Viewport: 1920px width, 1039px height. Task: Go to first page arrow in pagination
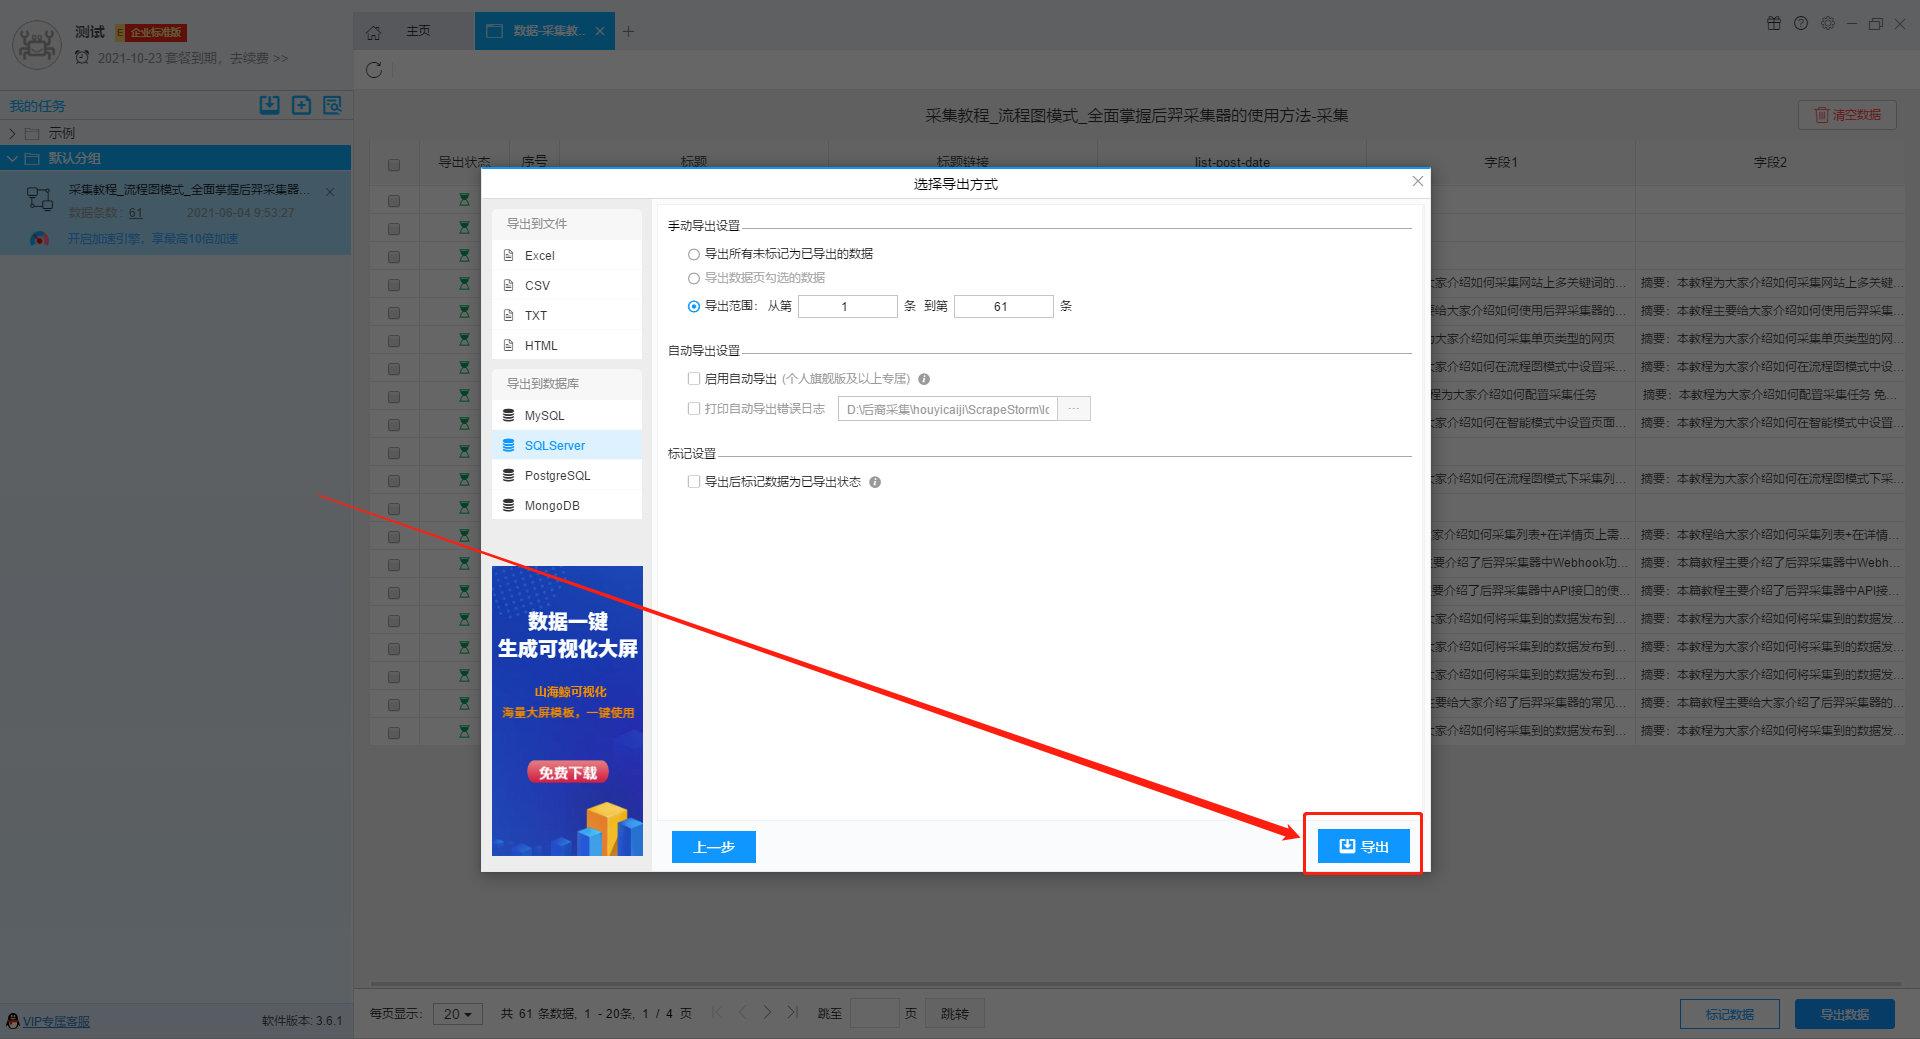717,1012
